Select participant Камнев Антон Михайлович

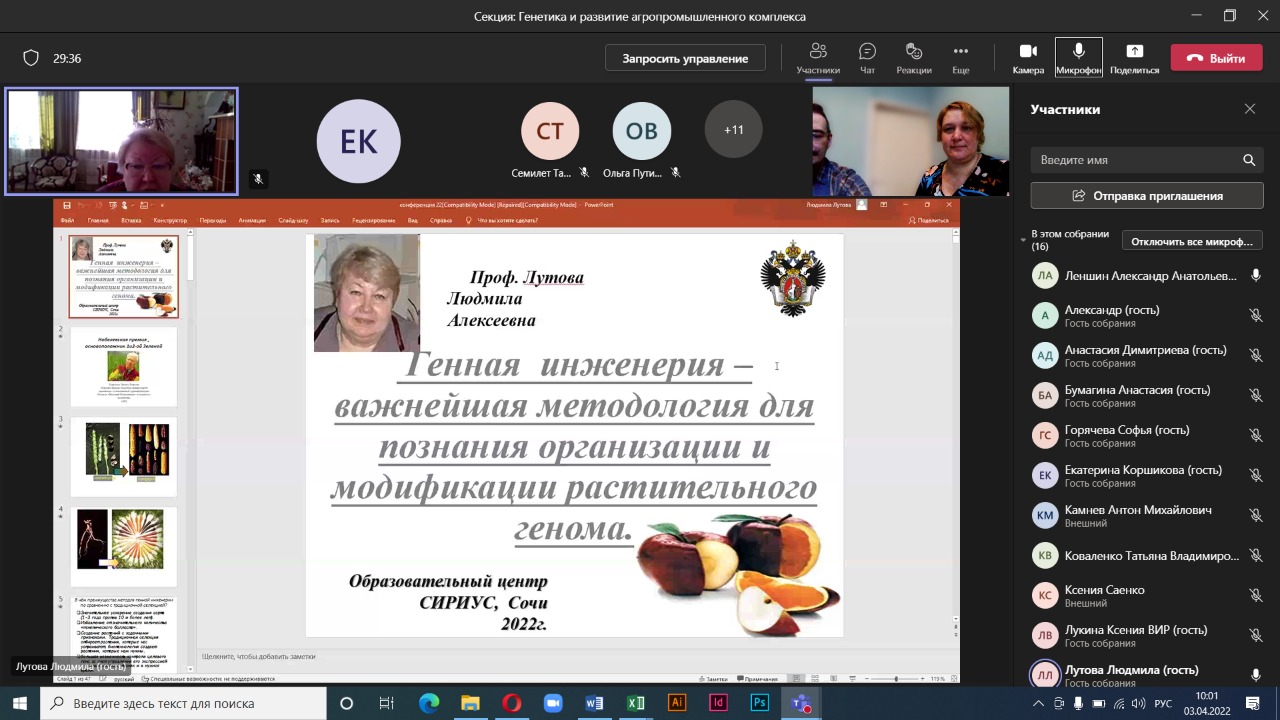tap(1147, 515)
